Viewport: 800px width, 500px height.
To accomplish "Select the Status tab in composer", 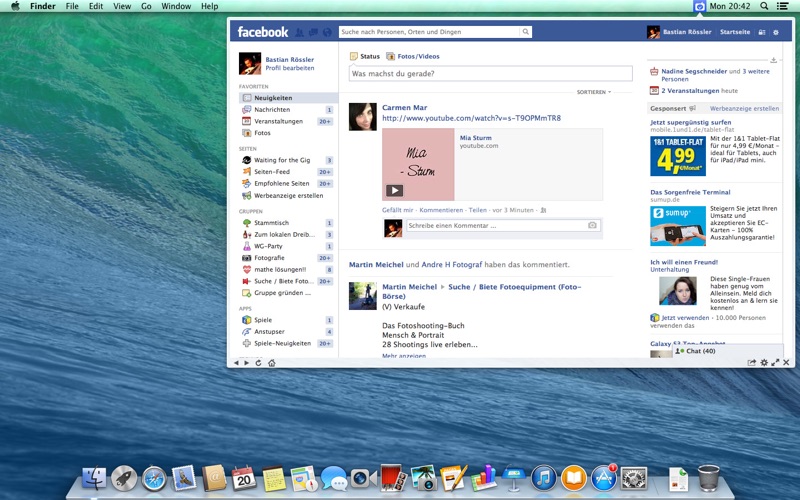I will click(365, 56).
